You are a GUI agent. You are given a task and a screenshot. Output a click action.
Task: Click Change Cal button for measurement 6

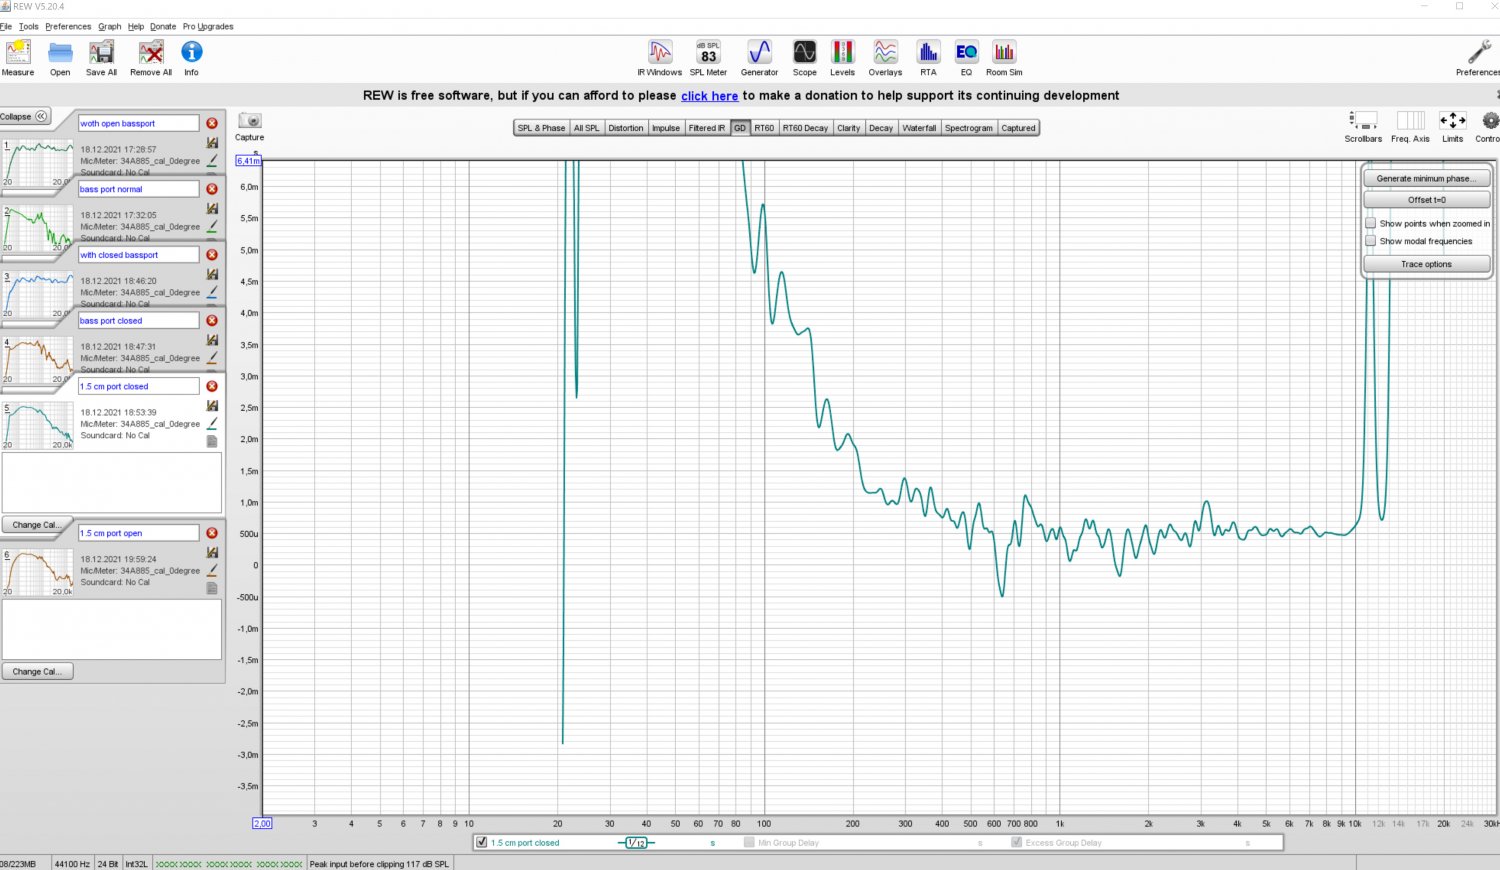click(x=37, y=672)
